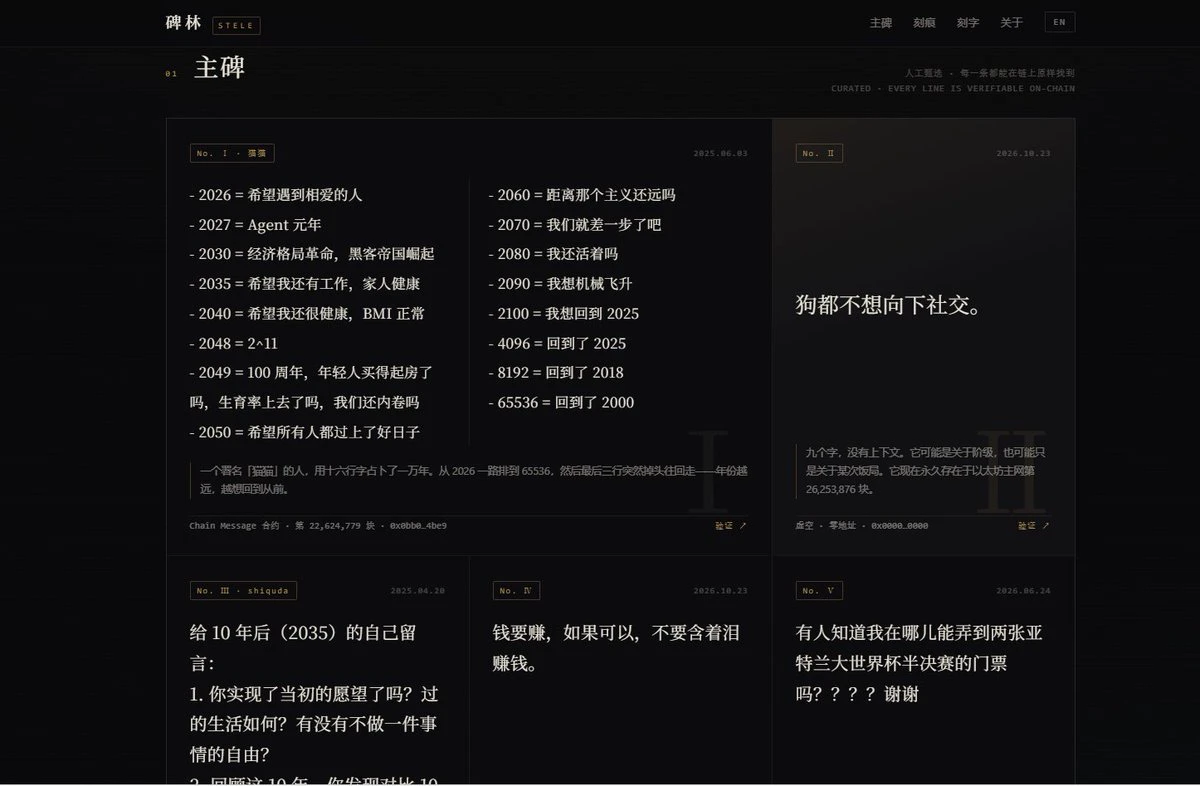Select the No. I · 猫猫 tag
1200x786 pixels.
pos(232,153)
